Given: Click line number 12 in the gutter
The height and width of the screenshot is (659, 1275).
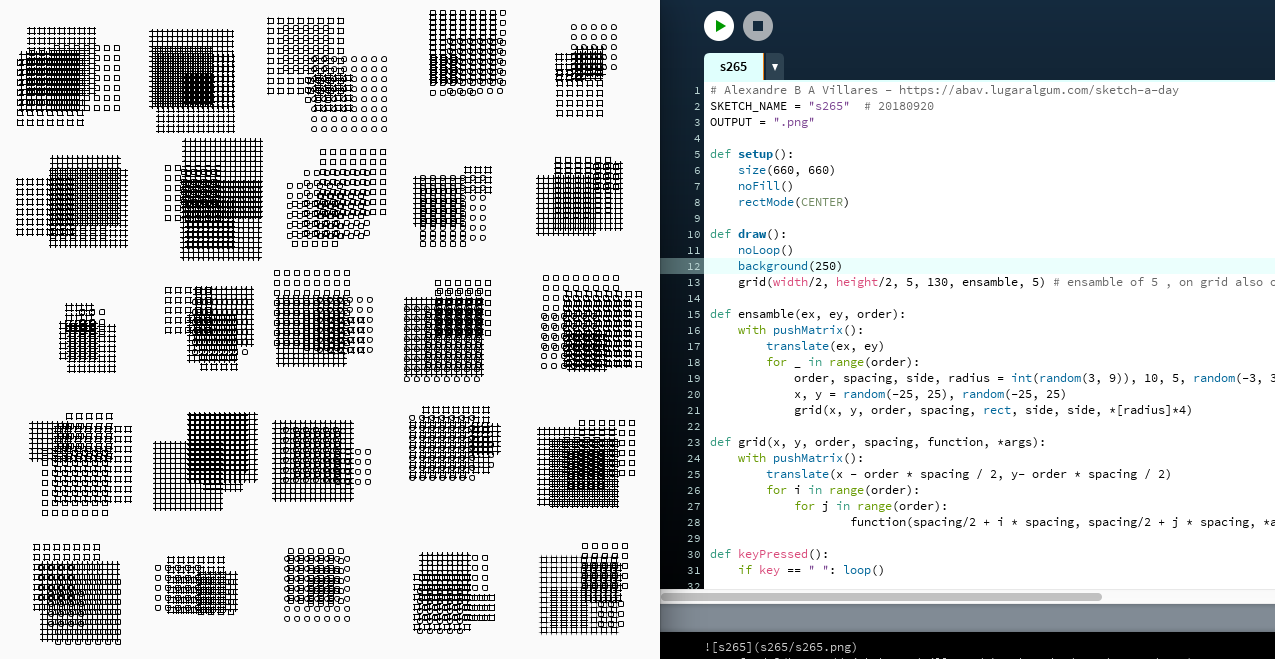Looking at the screenshot, I should click(694, 266).
